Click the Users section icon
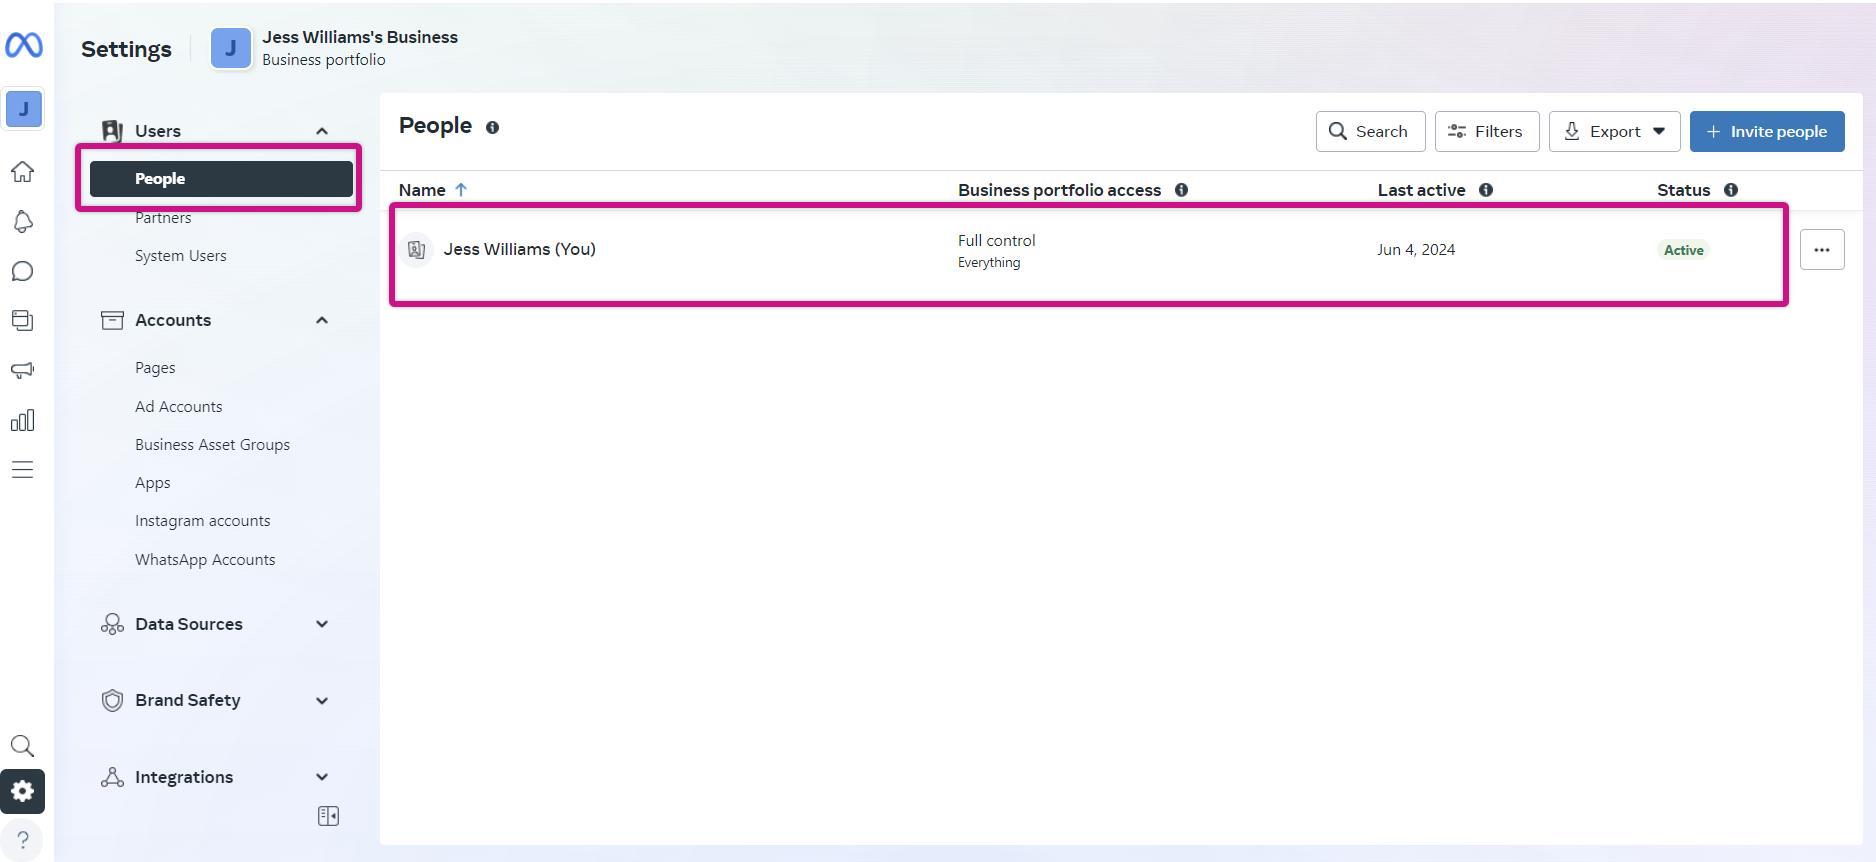The height and width of the screenshot is (862, 1876). tap(112, 131)
